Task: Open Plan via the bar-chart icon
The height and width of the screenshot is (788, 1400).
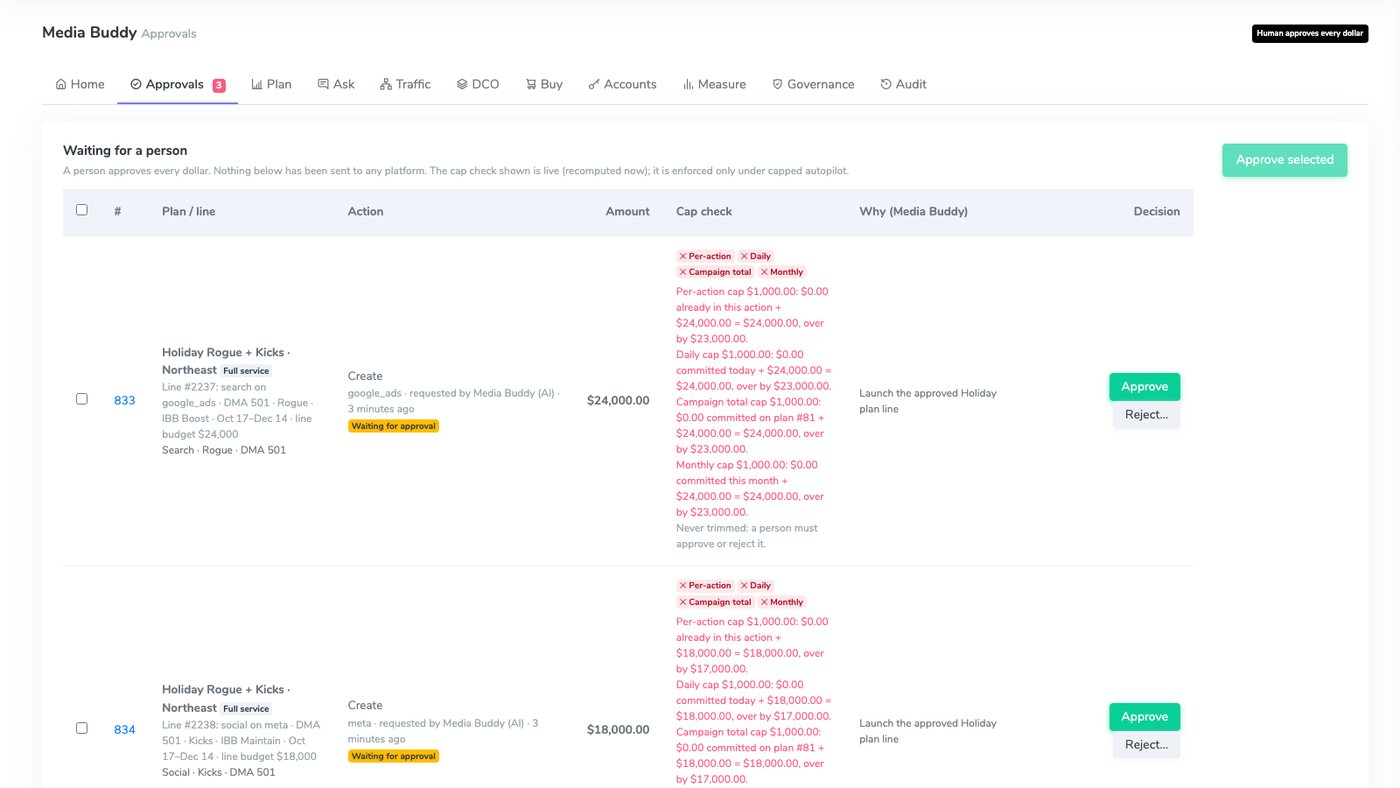Action: (x=257, y=85)
